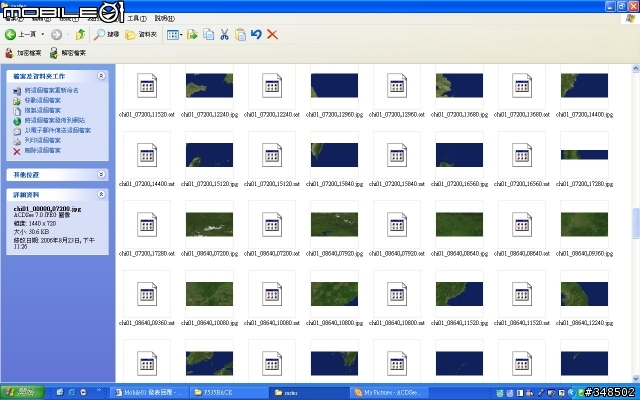Image resolution: width=640 pixels, height=400 pixels.
Task: Open the 工具(T) menu
Action: (137, 18)
